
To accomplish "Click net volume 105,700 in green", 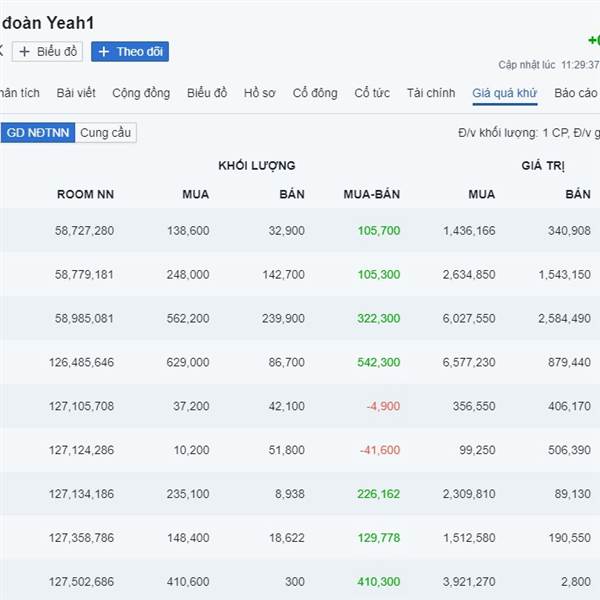I will pyautogui.click(x=379, y=231).
